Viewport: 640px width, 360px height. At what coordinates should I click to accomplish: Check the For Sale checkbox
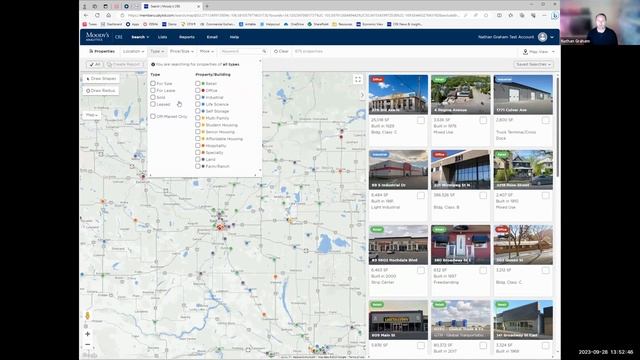pos(153,83)
